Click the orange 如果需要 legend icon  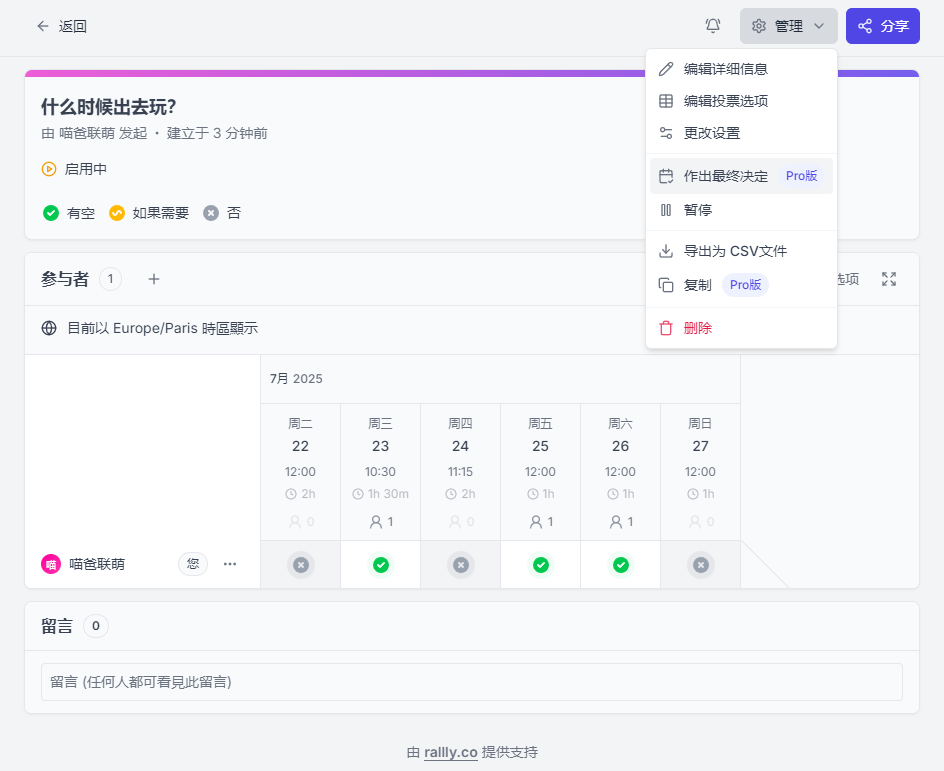[117, 213]
